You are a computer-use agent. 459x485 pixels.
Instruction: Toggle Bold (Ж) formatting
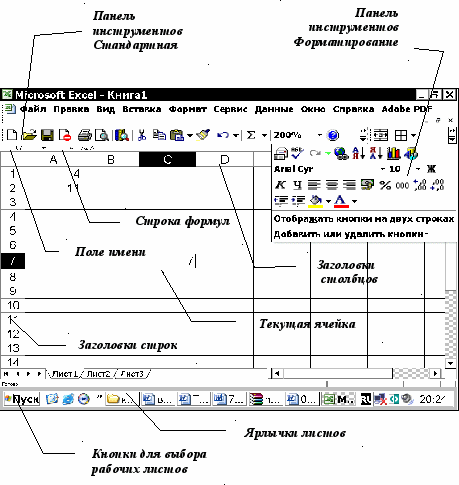pyautogui.click(x=431, y=169)
